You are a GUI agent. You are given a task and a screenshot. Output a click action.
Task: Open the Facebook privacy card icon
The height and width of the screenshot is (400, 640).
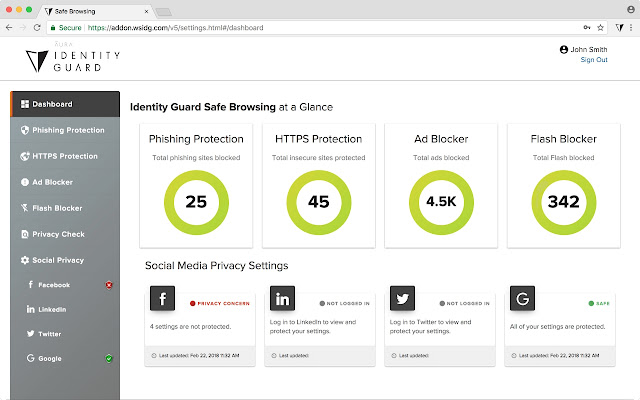164,300
